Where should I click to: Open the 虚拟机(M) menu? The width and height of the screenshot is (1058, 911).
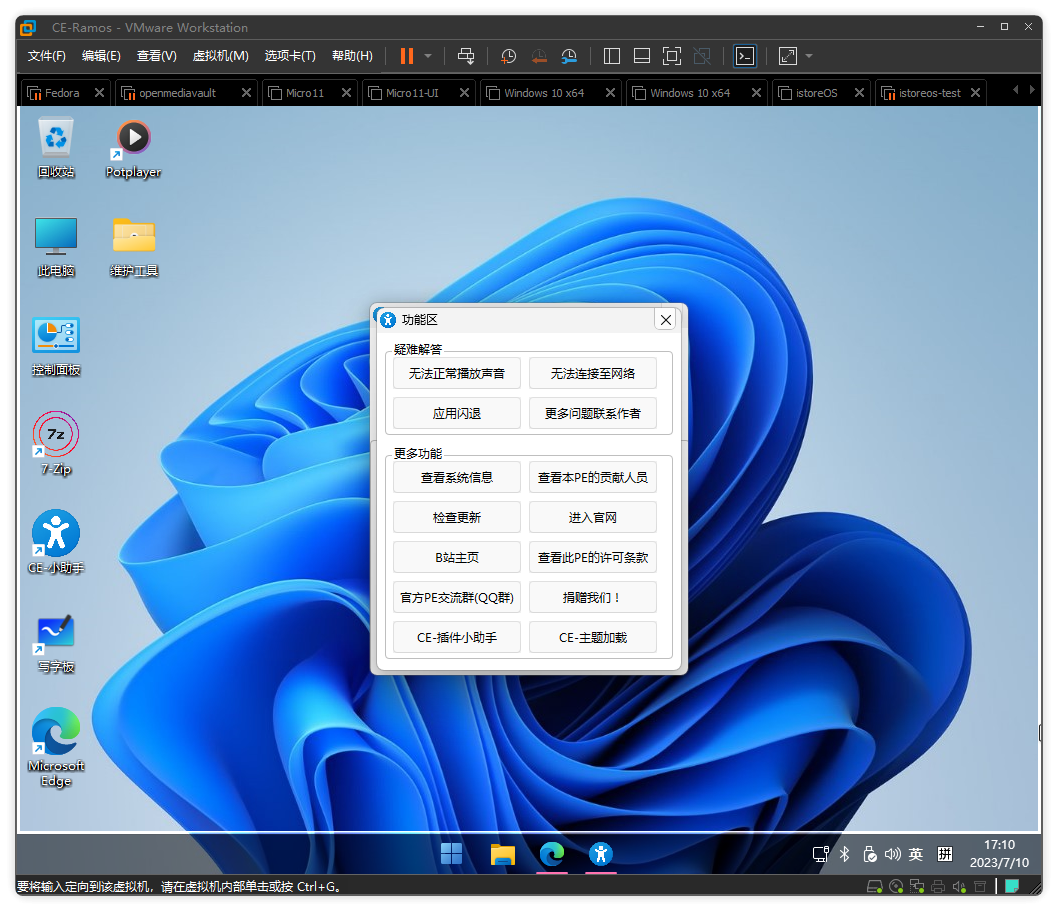click(220, 56)
